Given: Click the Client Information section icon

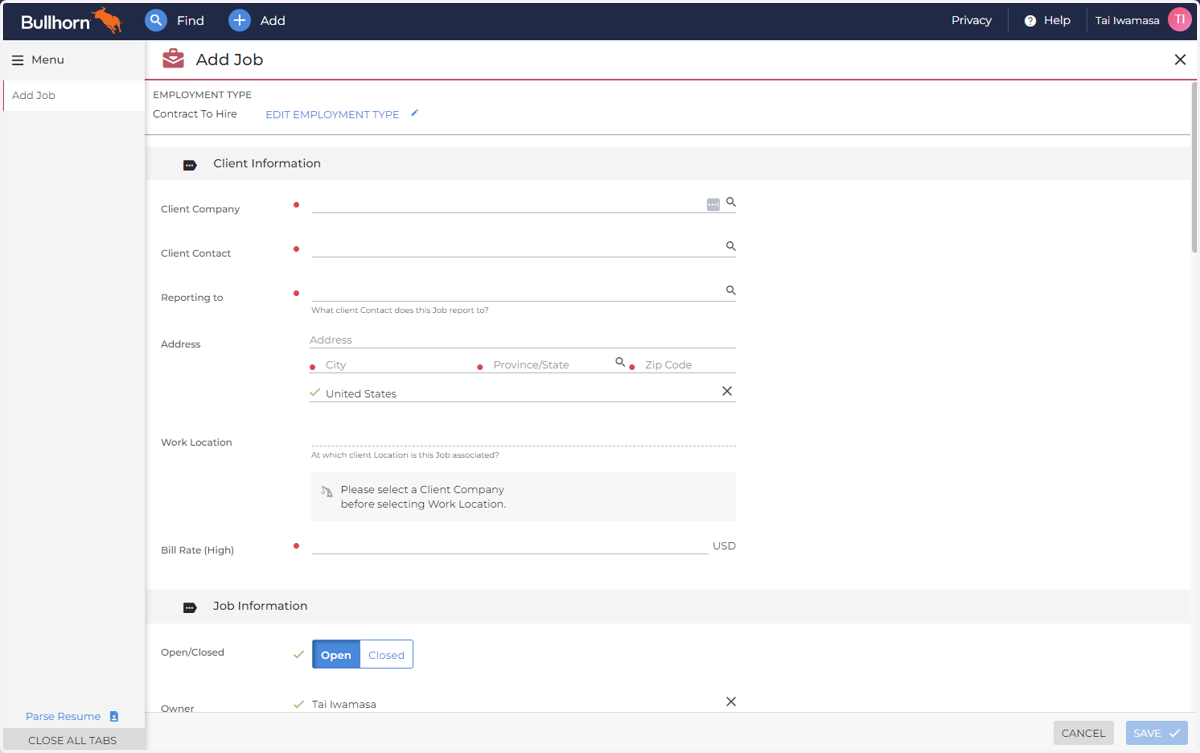Looking at the screenshot, I should (x=190, y=165).
